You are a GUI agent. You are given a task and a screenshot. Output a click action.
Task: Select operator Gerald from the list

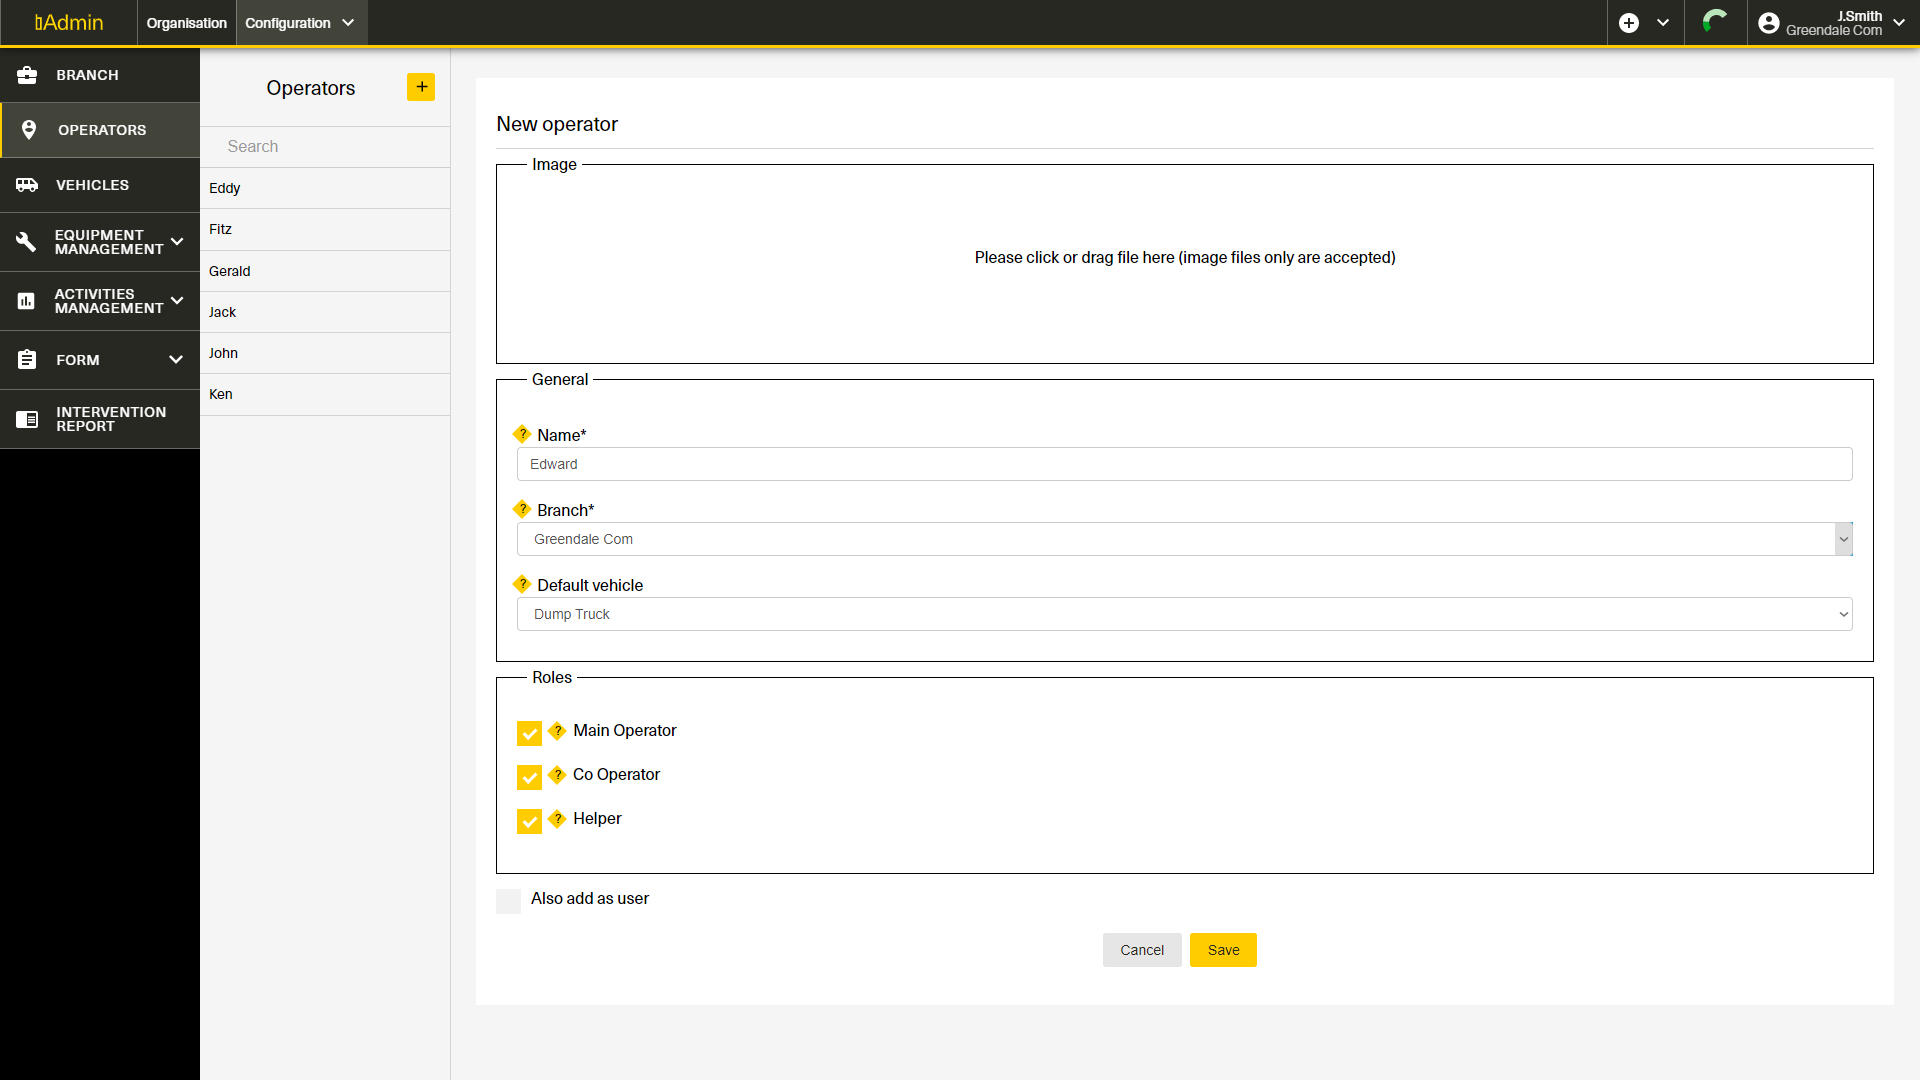(x=230, y=271)
